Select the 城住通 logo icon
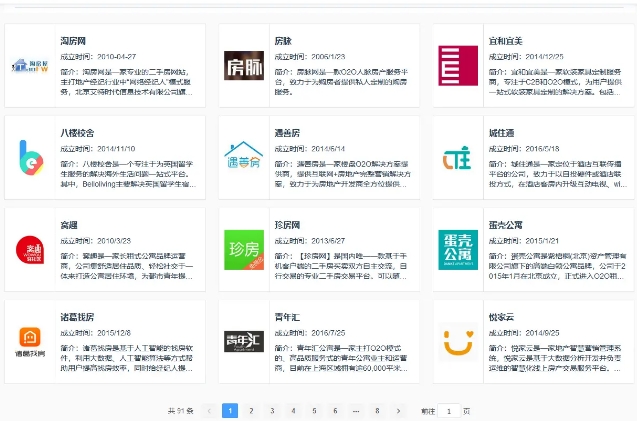This screenshot has height=421, width=641. pyautogui.click(x=457, y=158)
